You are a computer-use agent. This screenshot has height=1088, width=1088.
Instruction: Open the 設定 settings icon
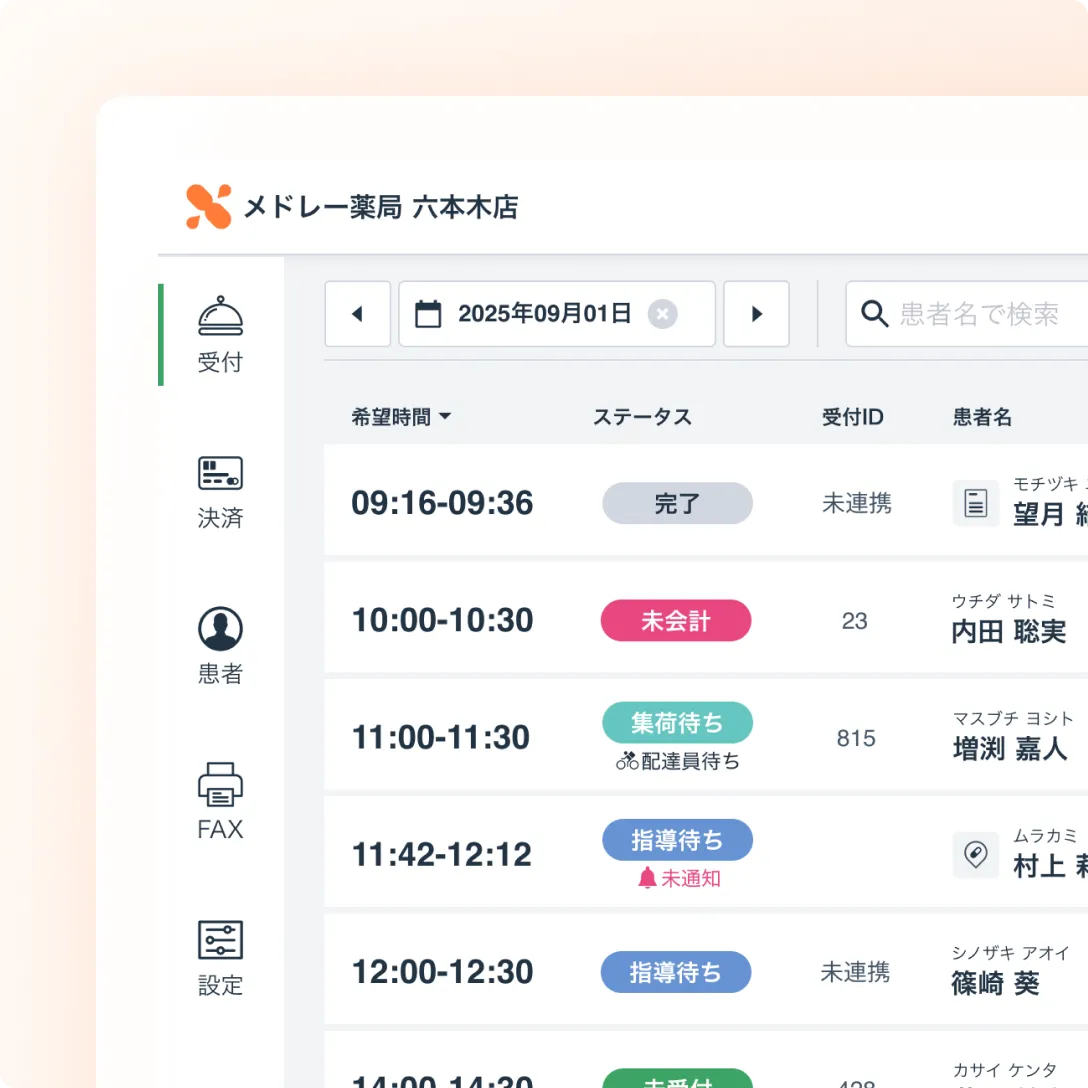click(220, 940)
